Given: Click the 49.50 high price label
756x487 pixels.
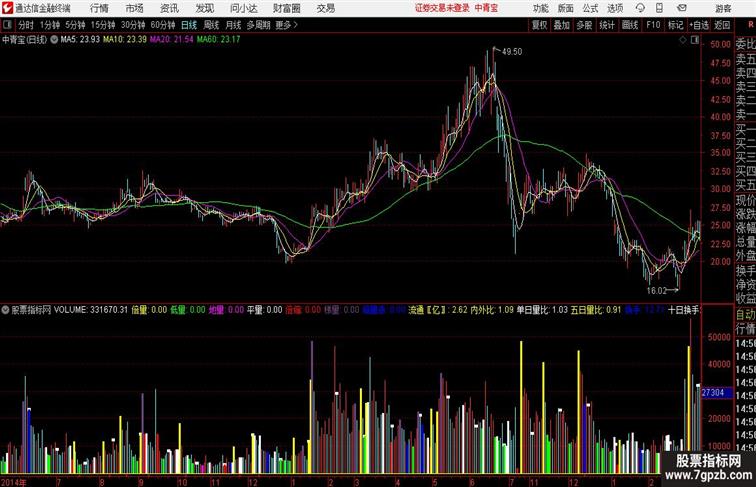Looking at the screenshot, I should [x=512, y=52].
